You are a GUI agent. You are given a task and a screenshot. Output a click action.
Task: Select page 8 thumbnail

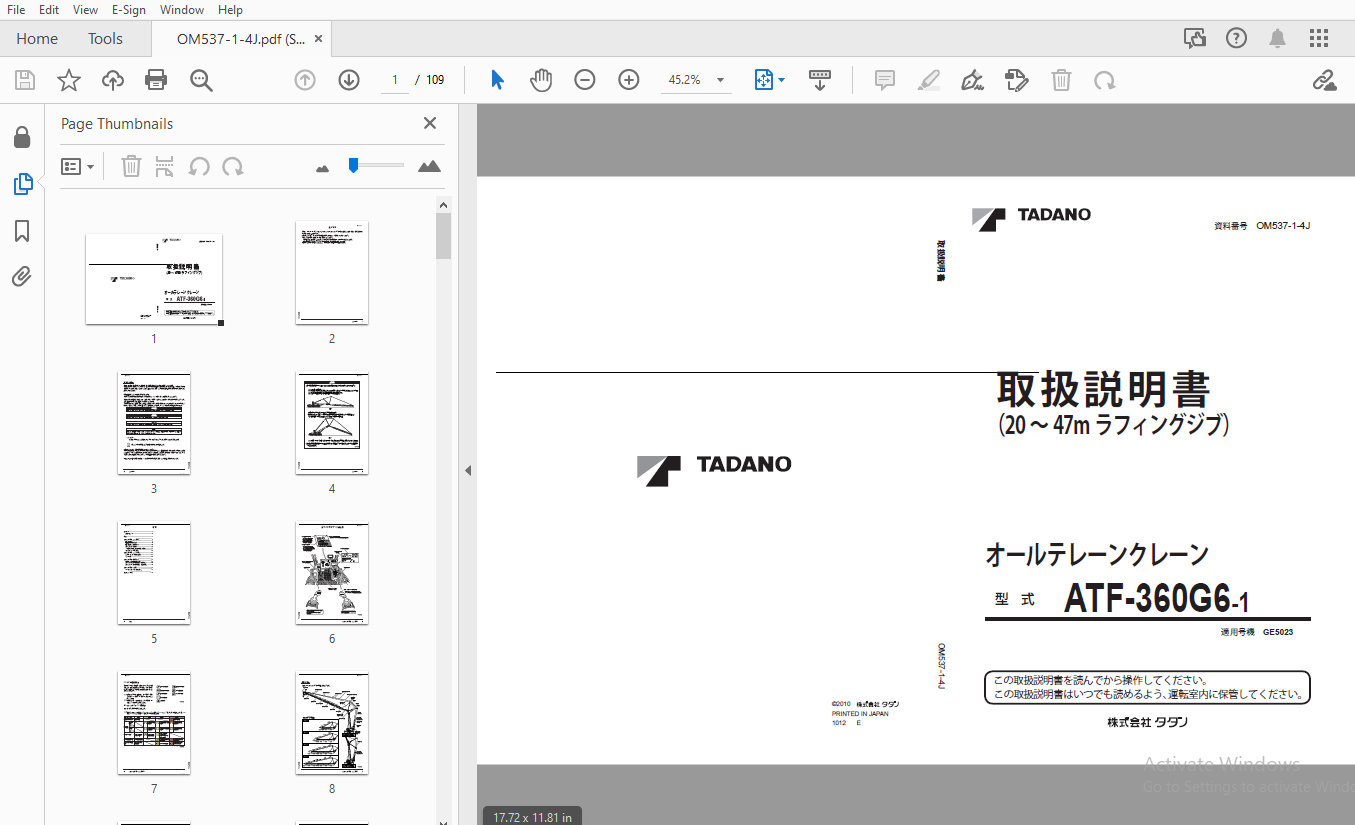(x=332, y=723)
